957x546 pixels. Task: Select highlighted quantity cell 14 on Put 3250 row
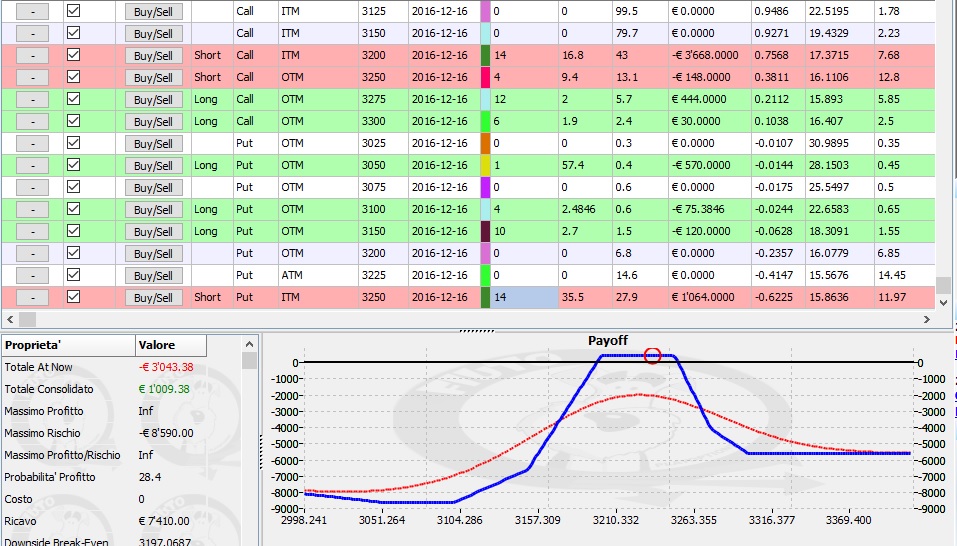point(524,297)
